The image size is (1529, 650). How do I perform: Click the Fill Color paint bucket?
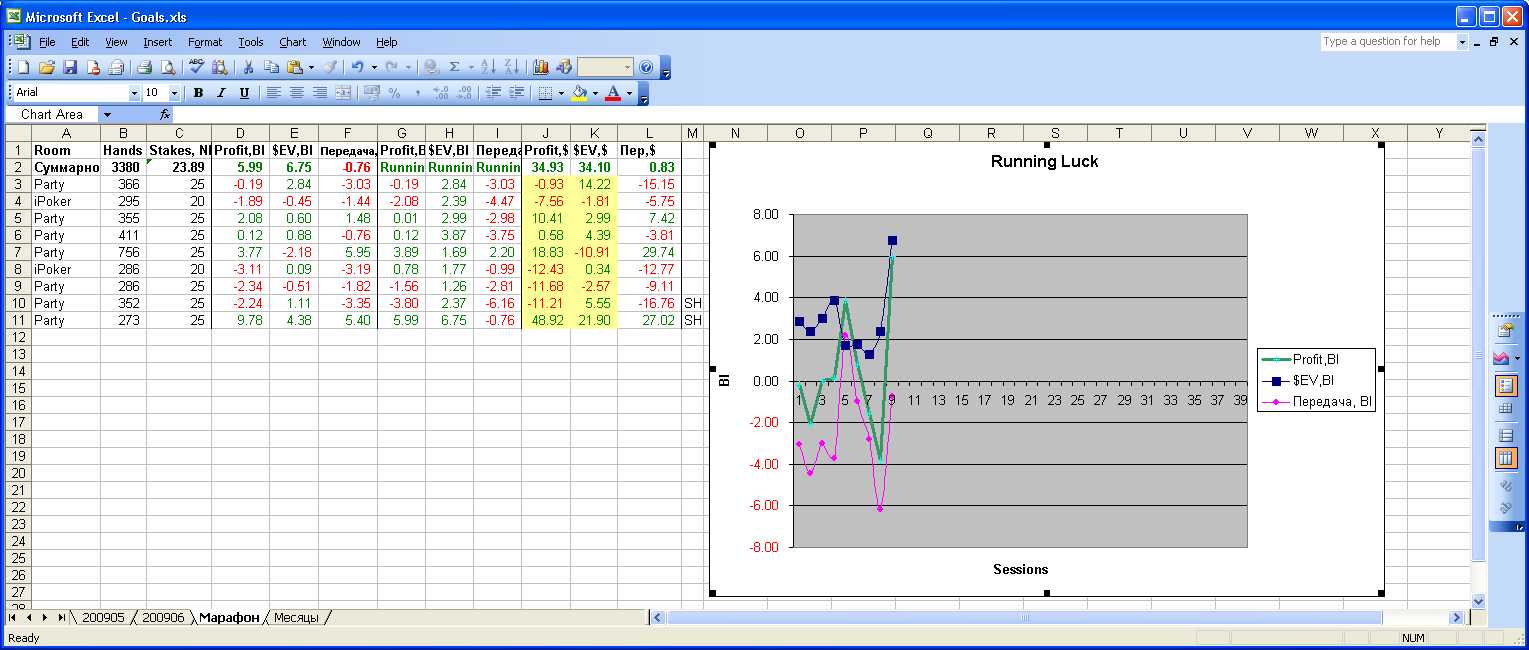click(579, 93)
